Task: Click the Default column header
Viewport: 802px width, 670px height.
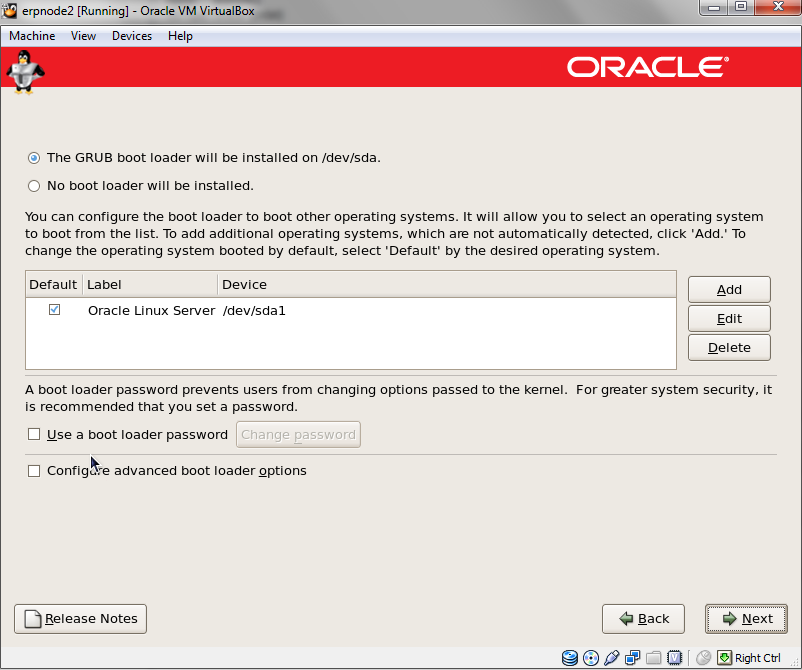Action: point(53,284)
